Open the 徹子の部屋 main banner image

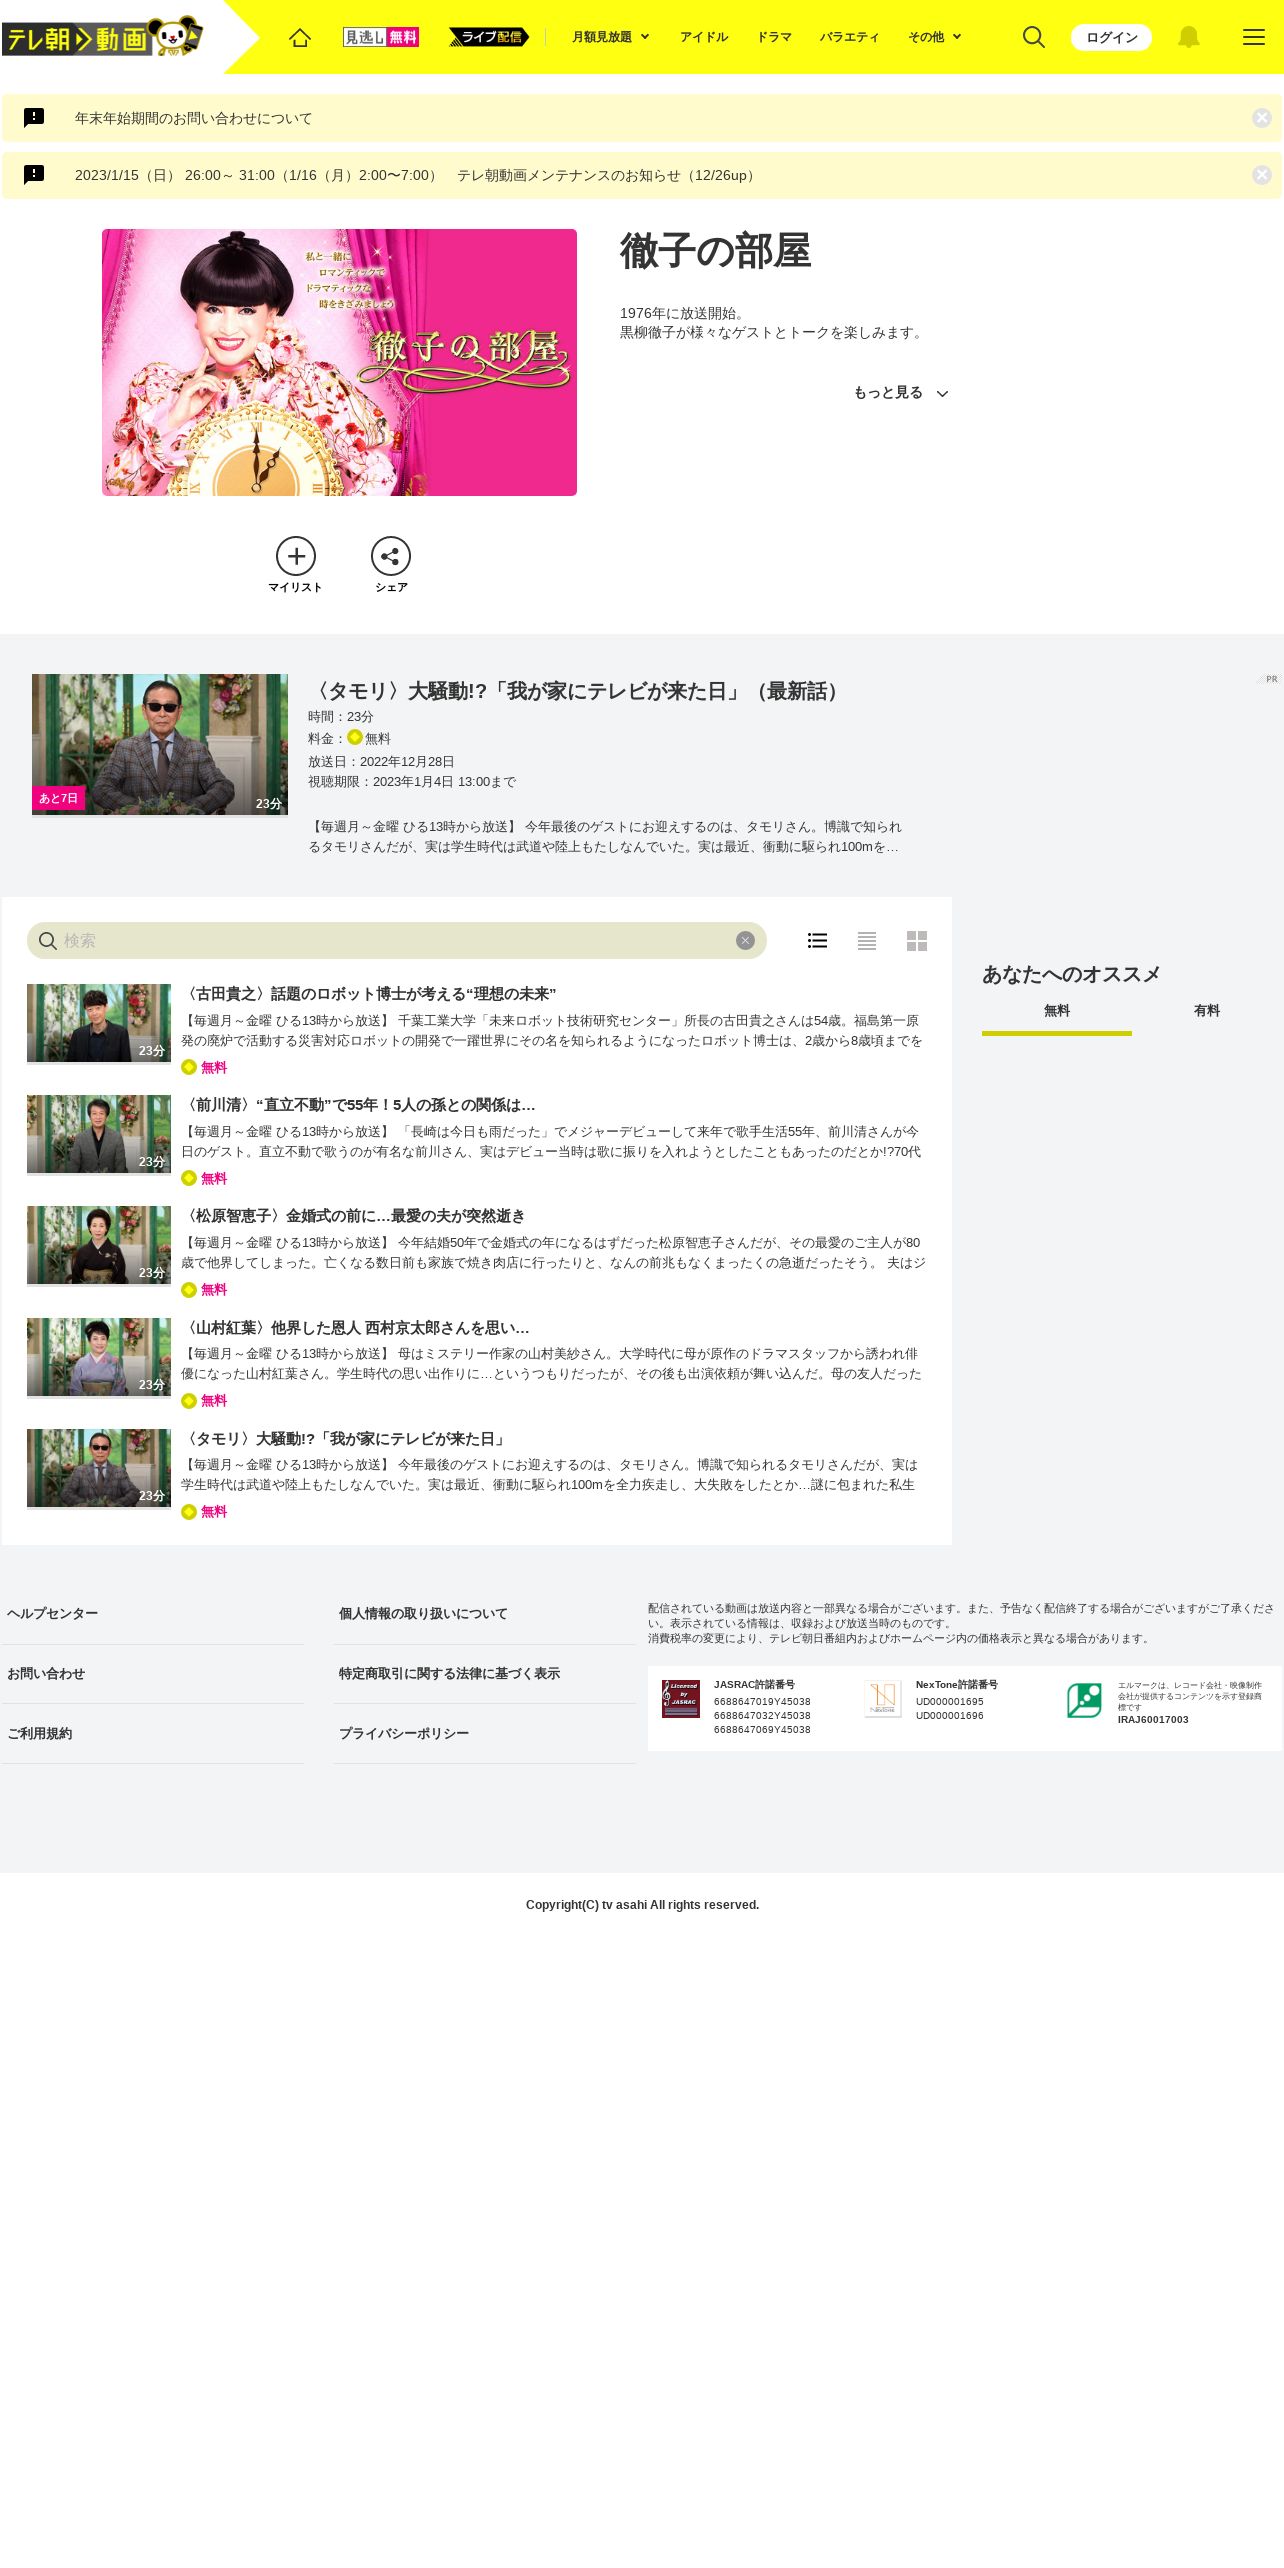339,362
